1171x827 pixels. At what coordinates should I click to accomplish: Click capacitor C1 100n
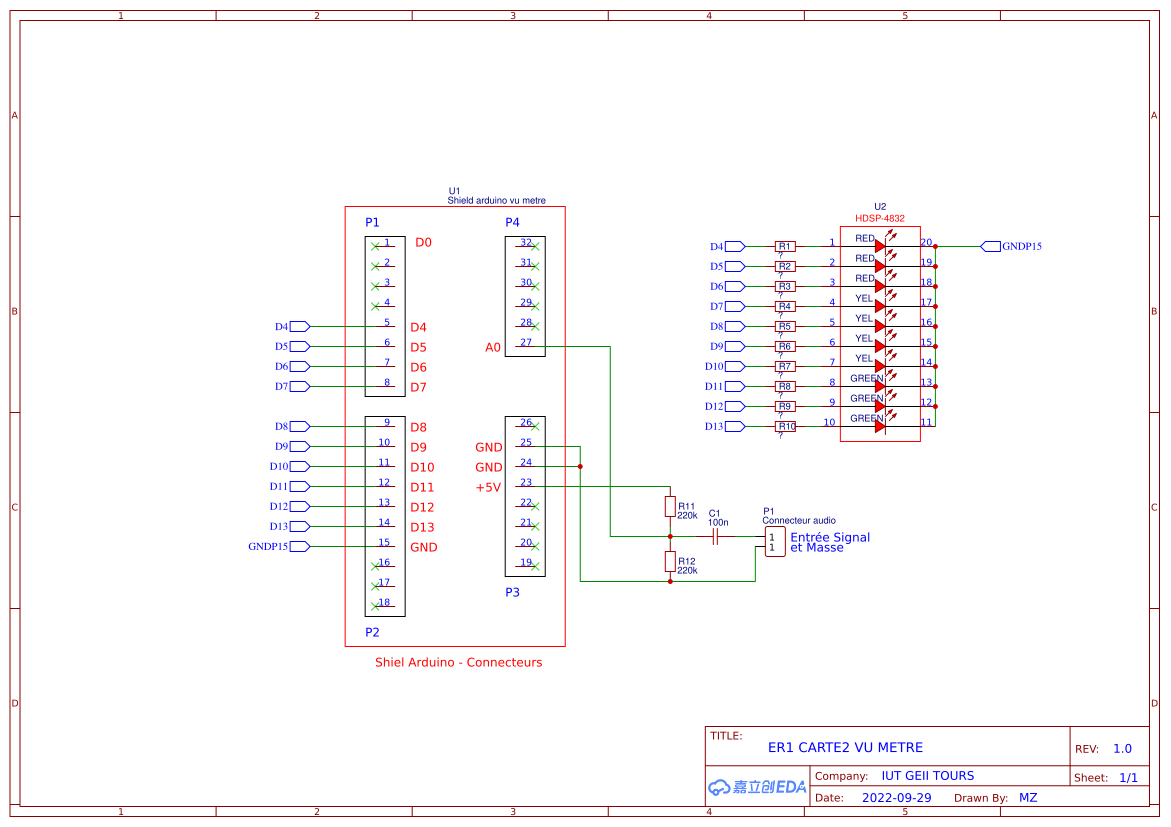(x=715, y=537)
